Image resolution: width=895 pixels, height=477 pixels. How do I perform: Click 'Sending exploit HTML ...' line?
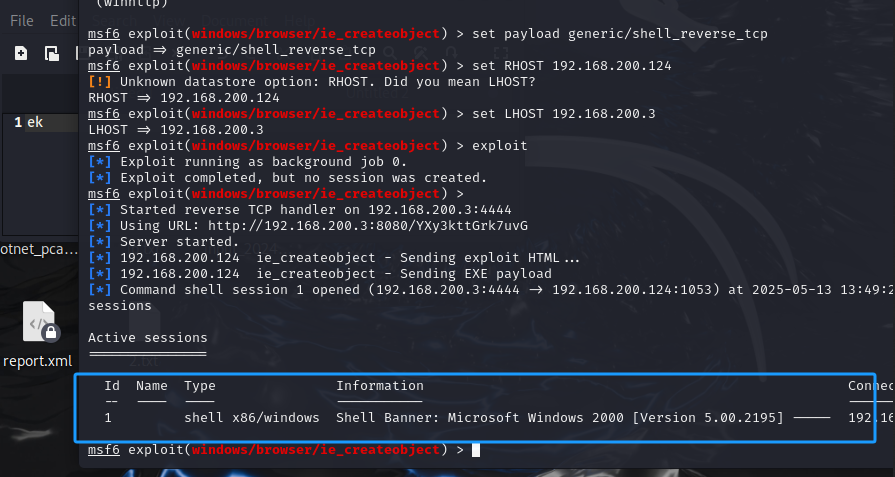(x=334, y=257)
